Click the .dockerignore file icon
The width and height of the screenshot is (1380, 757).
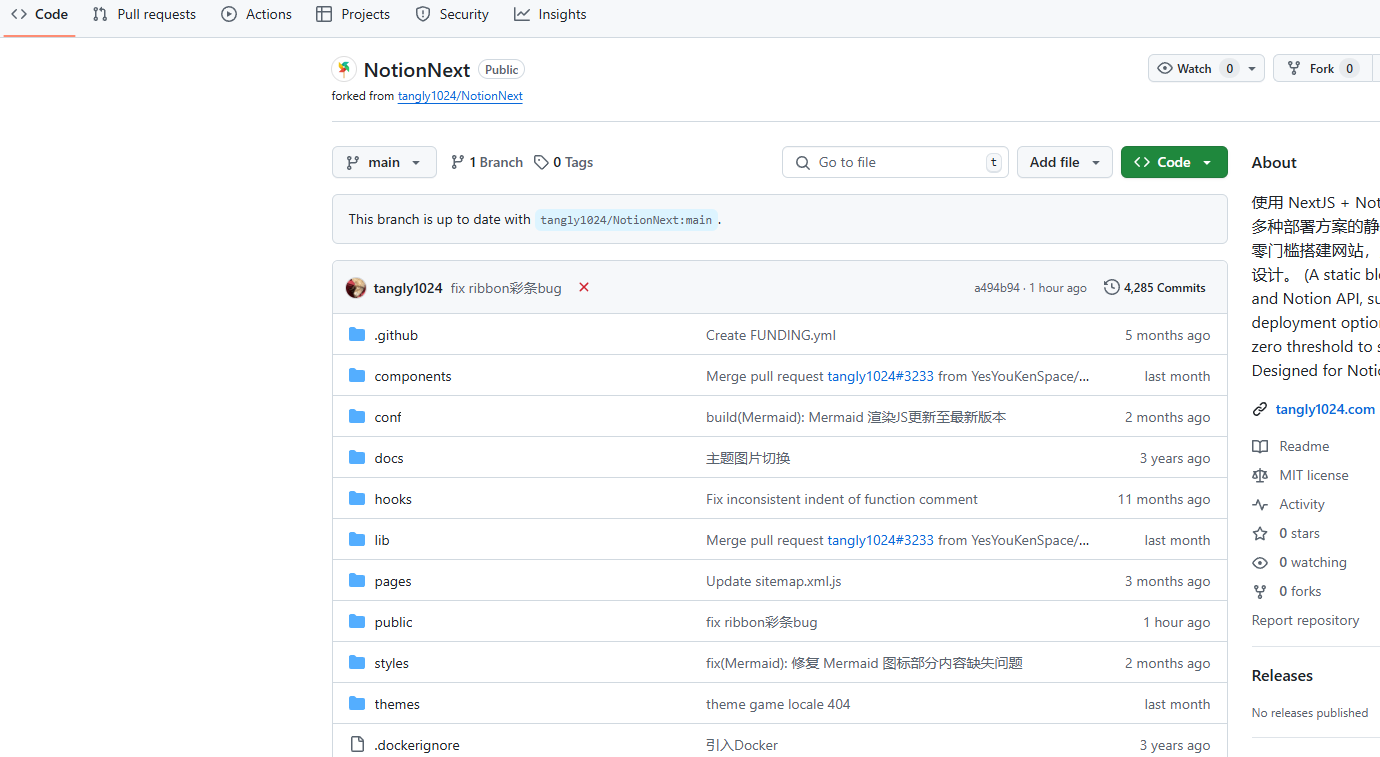pyautogui.click(x=357, y=745)
